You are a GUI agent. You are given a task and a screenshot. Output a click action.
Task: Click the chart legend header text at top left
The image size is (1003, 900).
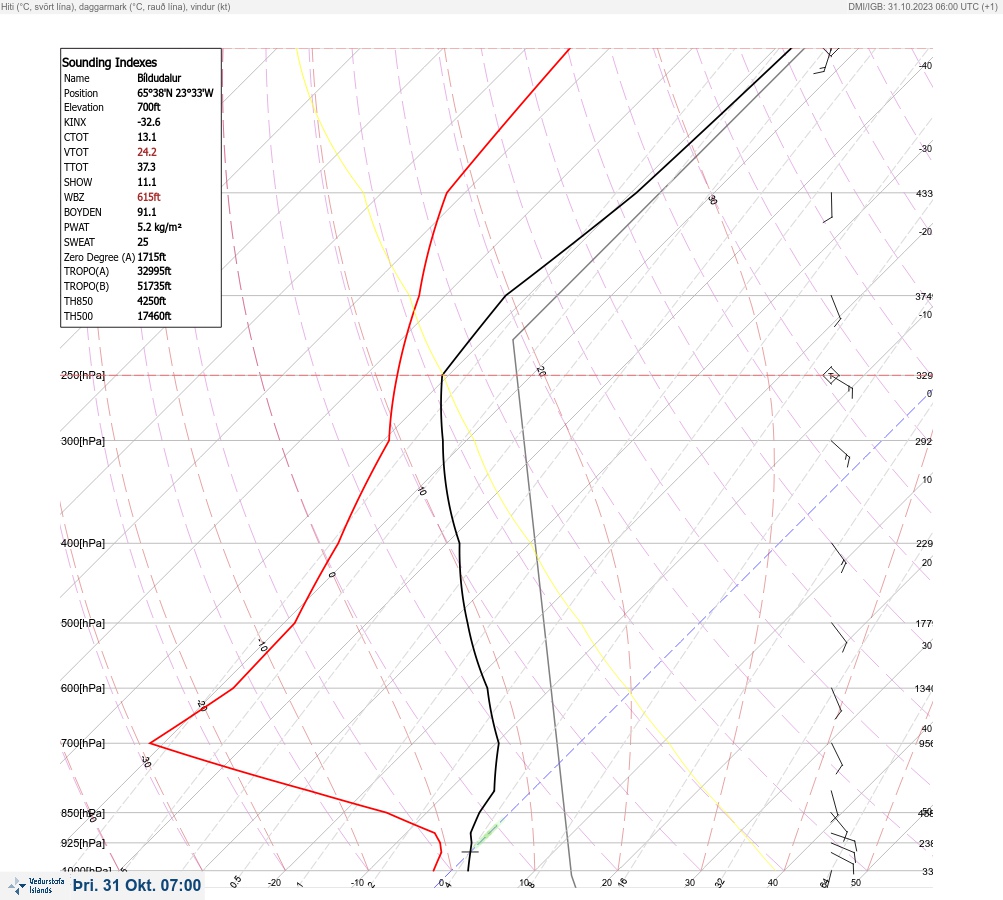(x=116, y=7)
